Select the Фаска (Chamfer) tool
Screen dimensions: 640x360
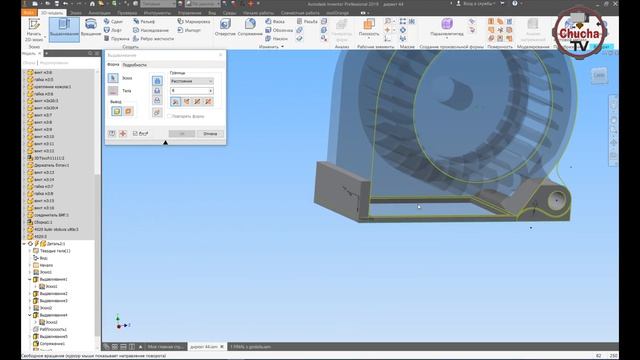coord(275,21)
